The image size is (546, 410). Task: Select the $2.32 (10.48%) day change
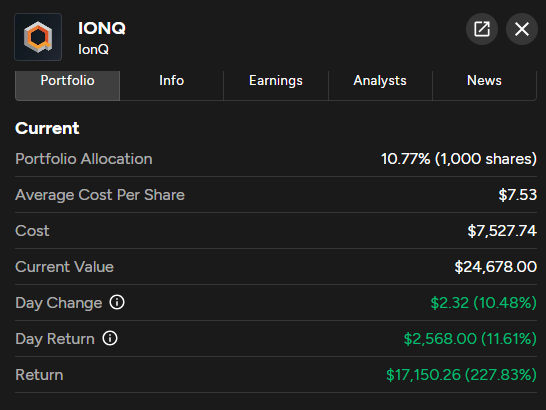484,303
